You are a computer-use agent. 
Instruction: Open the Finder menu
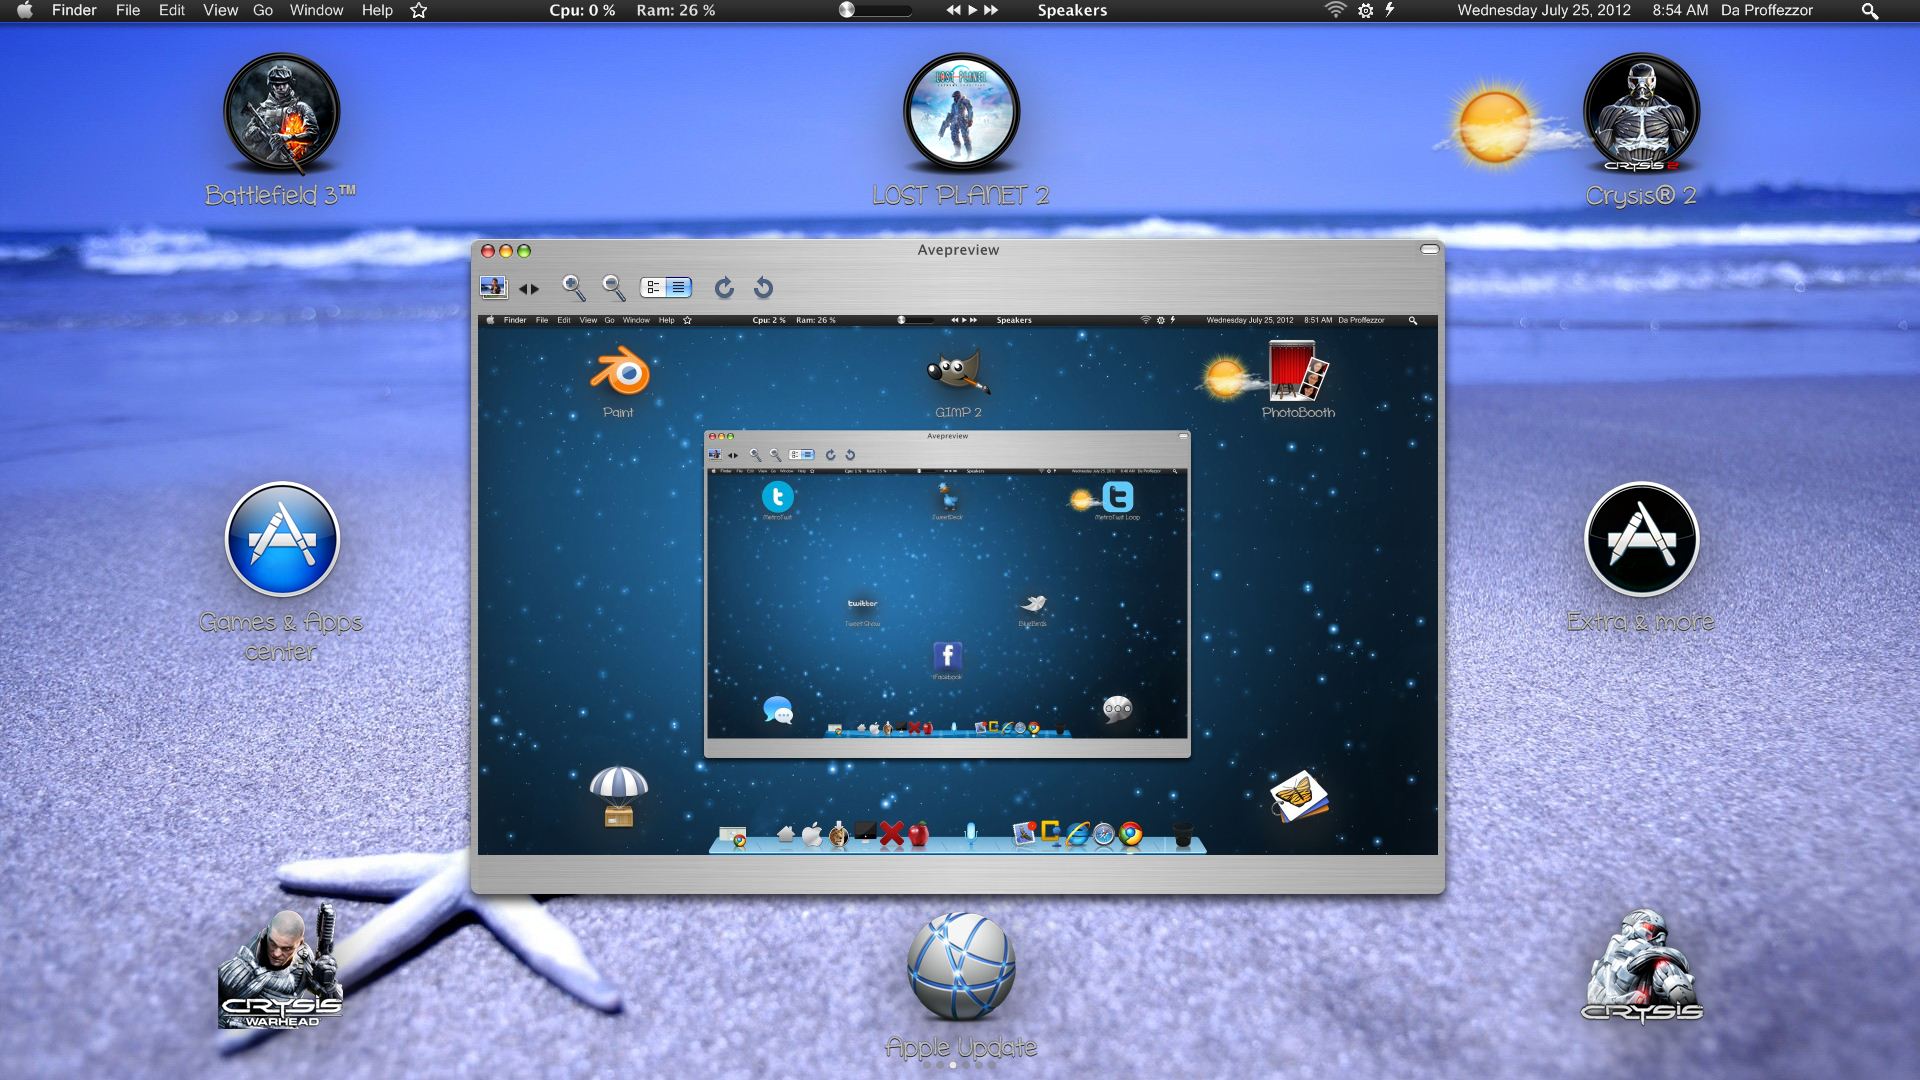(74, 10)
